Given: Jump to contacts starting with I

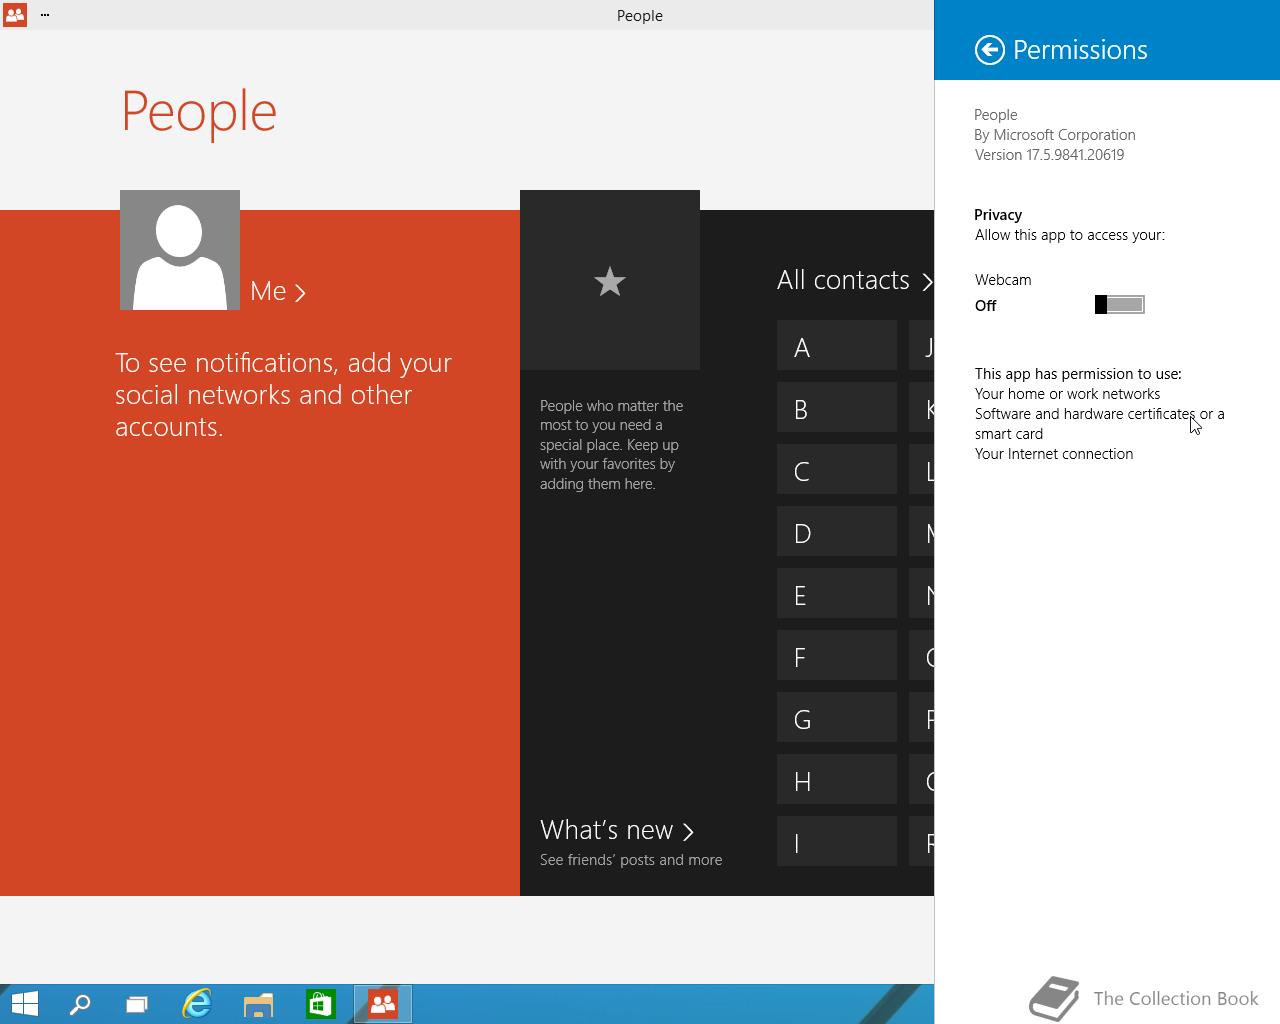Looking at the screenshot, I should pyautogui.click(x=837, y=842).
